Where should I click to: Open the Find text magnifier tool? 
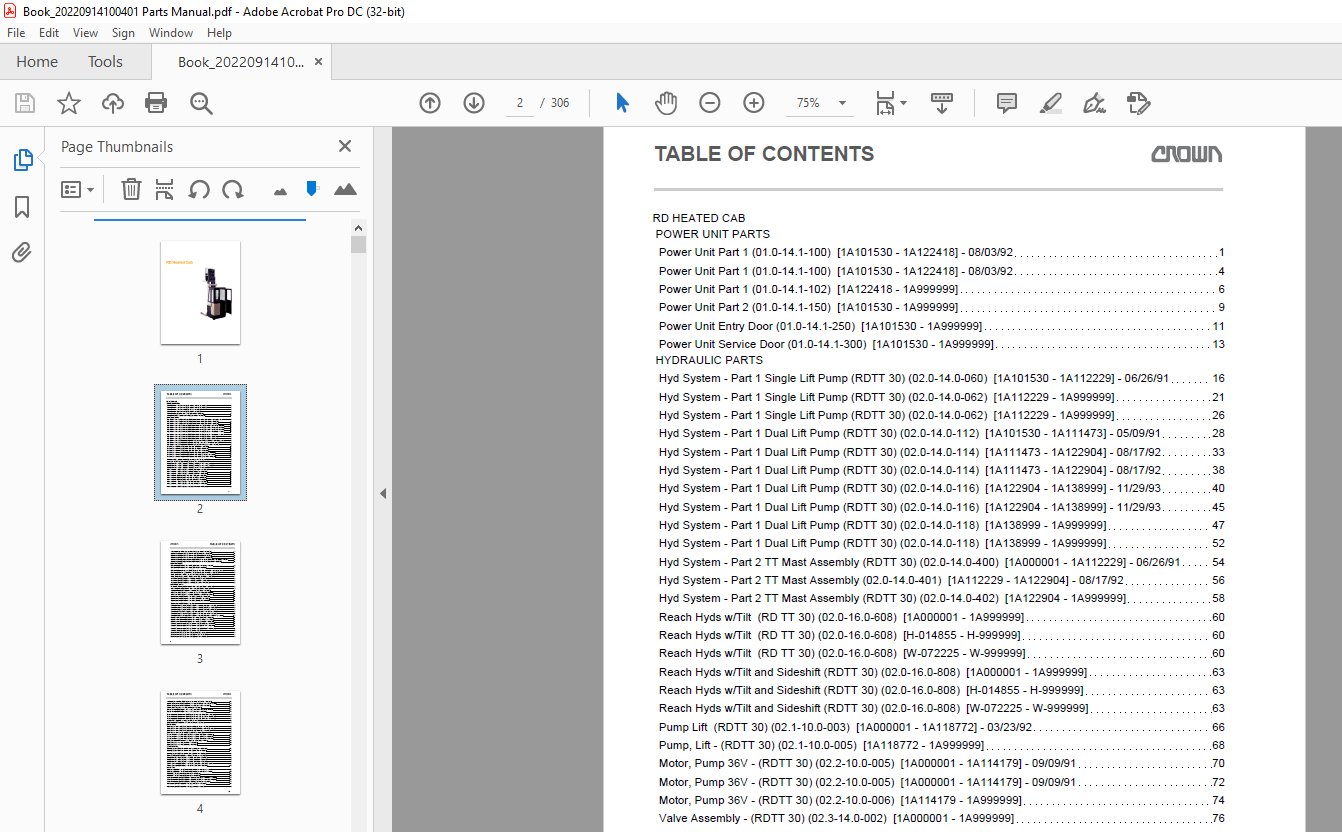[x=201, y=103]
